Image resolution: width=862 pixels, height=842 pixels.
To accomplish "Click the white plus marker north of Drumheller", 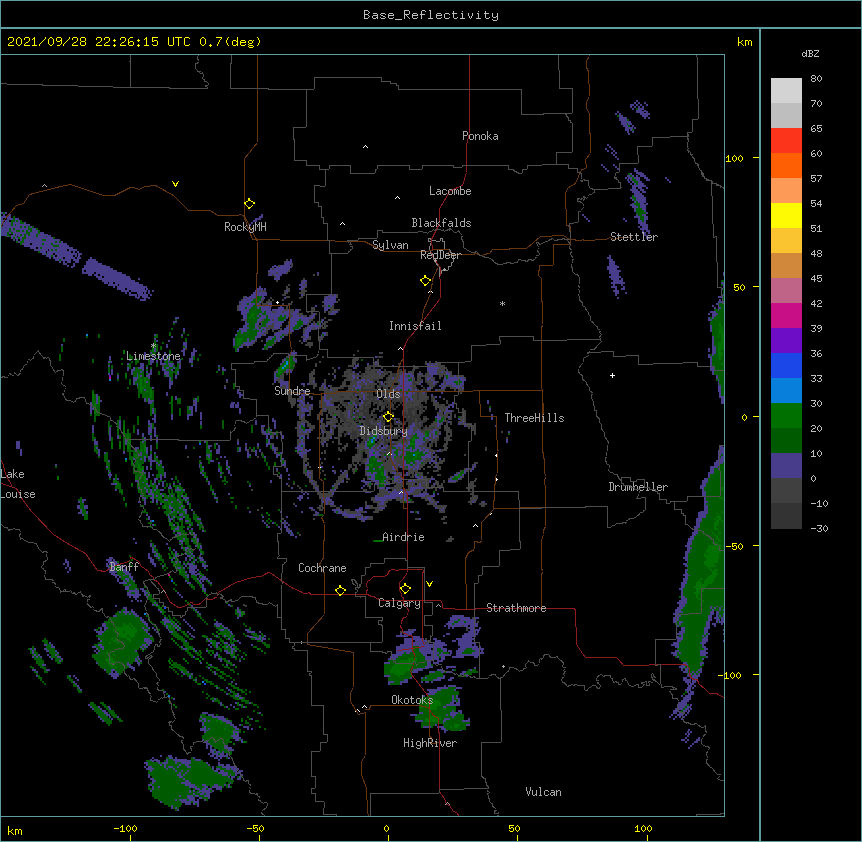I will pos(612,375).
